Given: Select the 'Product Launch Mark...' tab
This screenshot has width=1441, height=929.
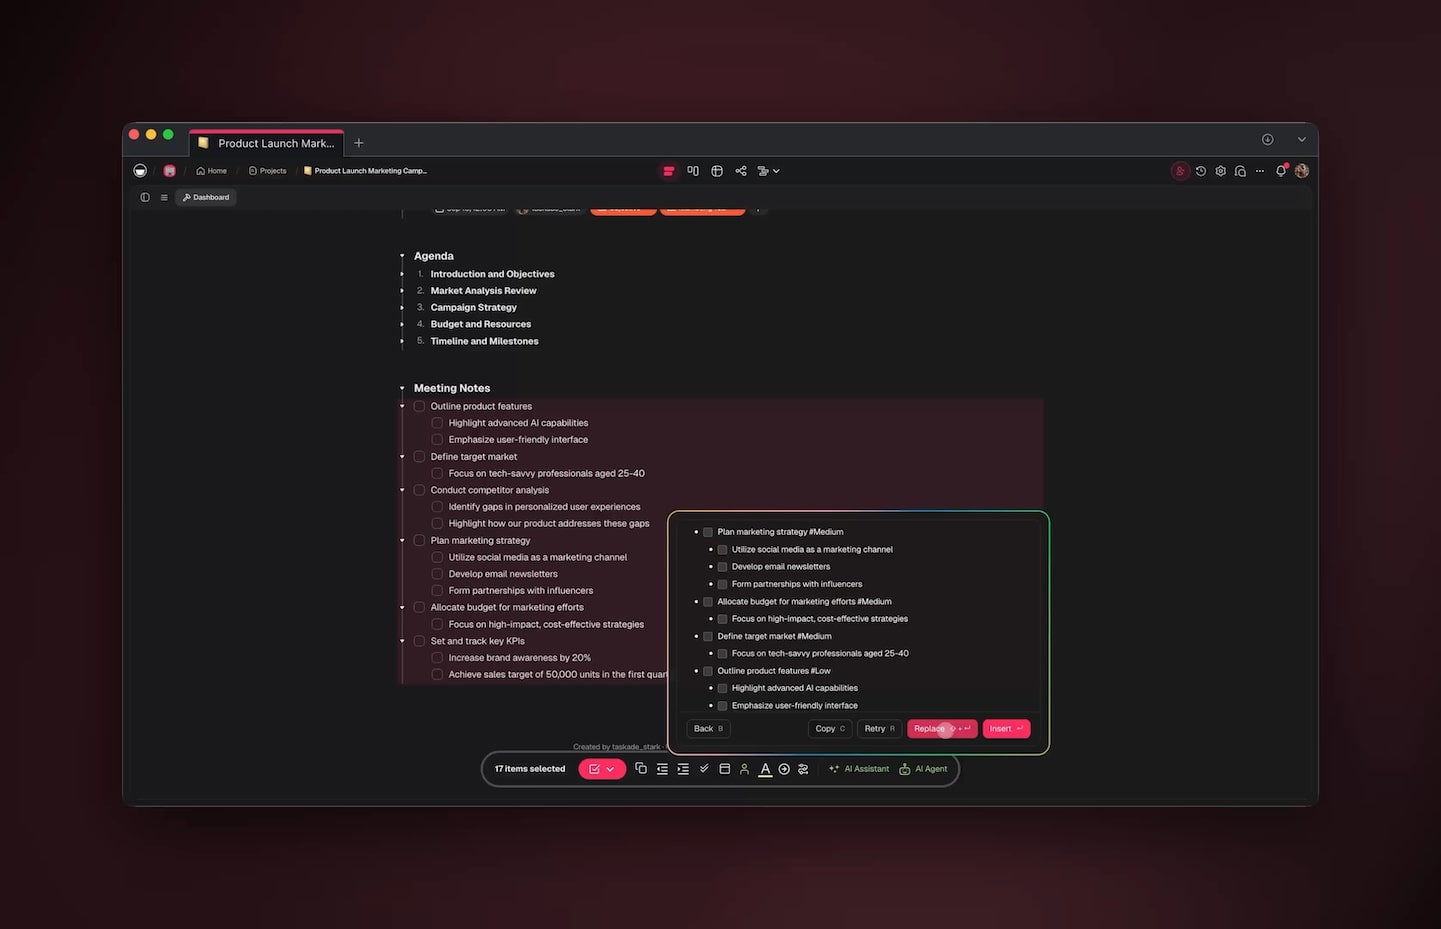Looking at the screenshot, I should click(x=267, y=143).
